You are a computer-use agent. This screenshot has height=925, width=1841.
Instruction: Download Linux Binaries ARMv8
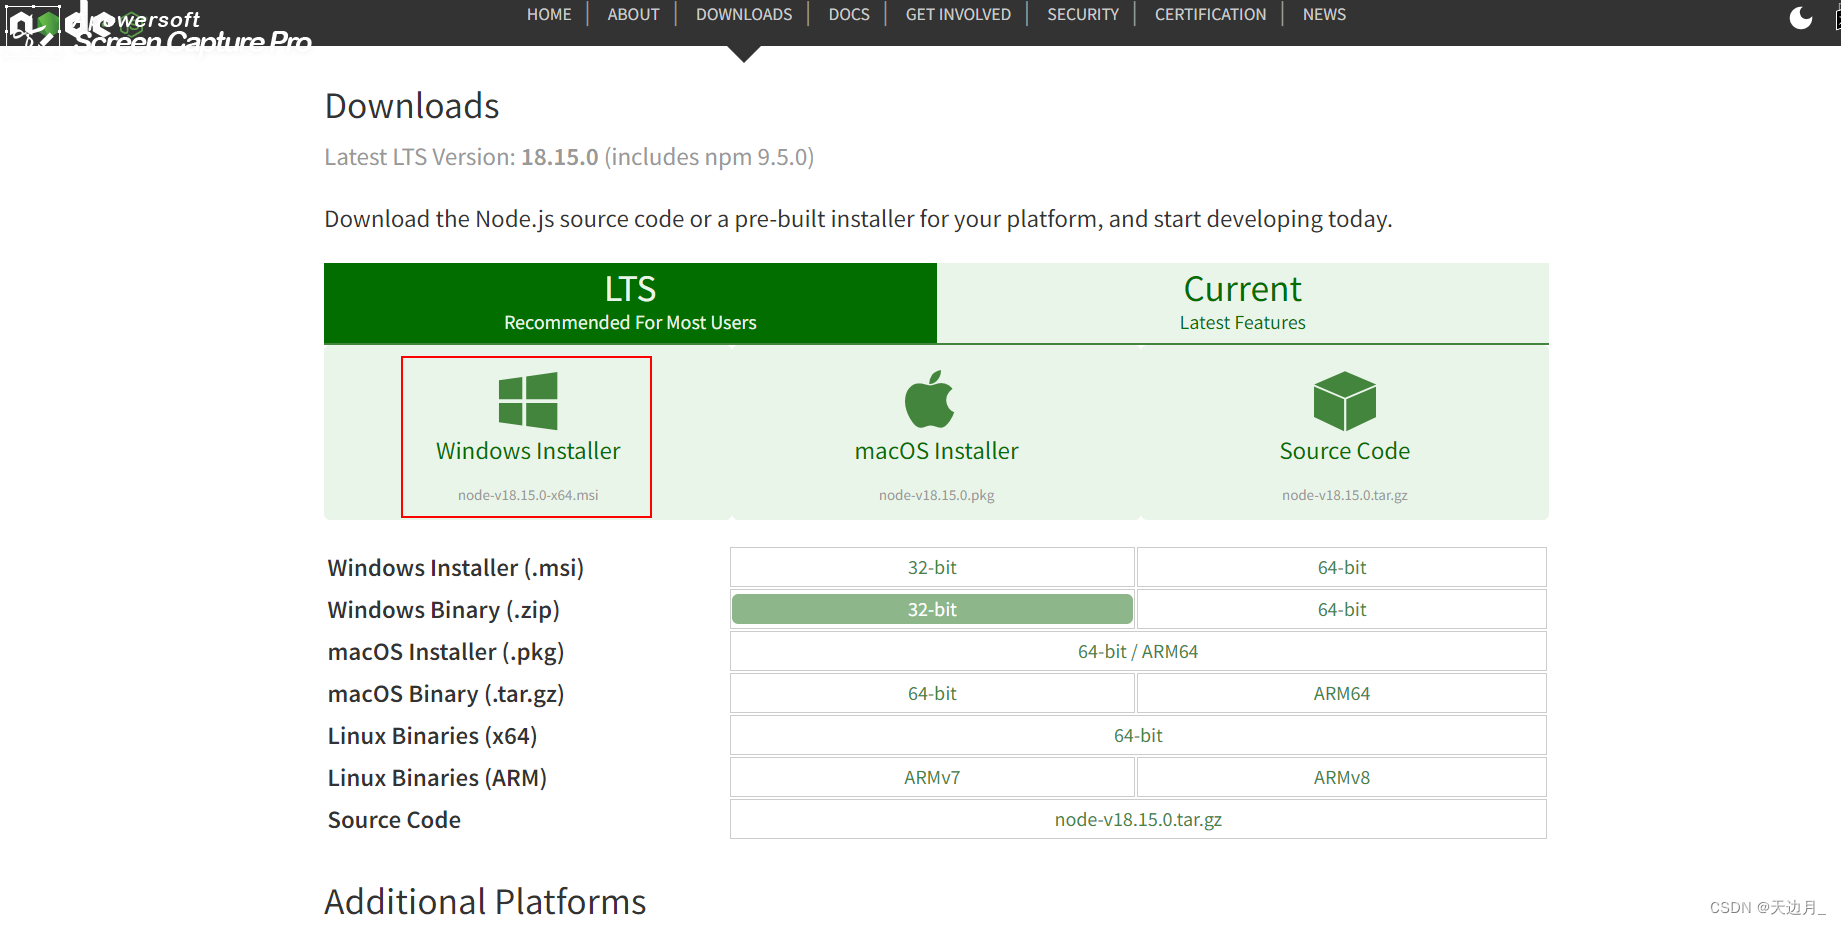click(1342, 777)
